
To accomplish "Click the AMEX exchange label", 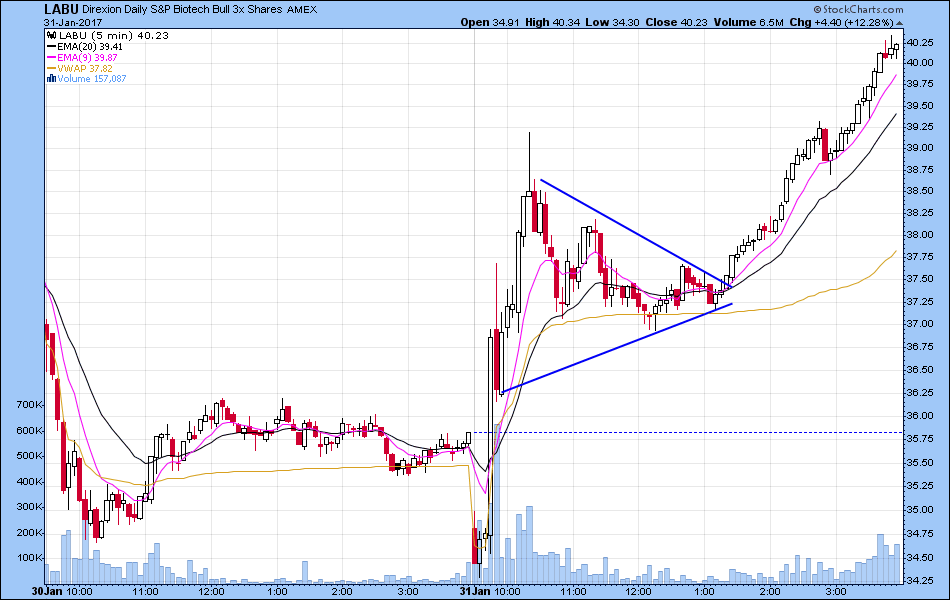I will pos(302,10).
